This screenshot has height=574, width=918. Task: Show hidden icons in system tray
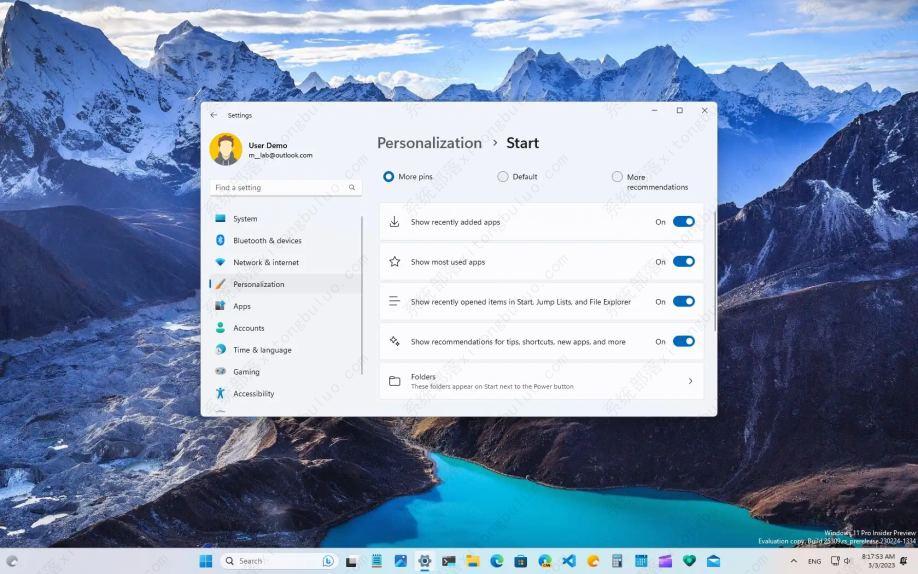pyautogui.click(x=796, y=561)
